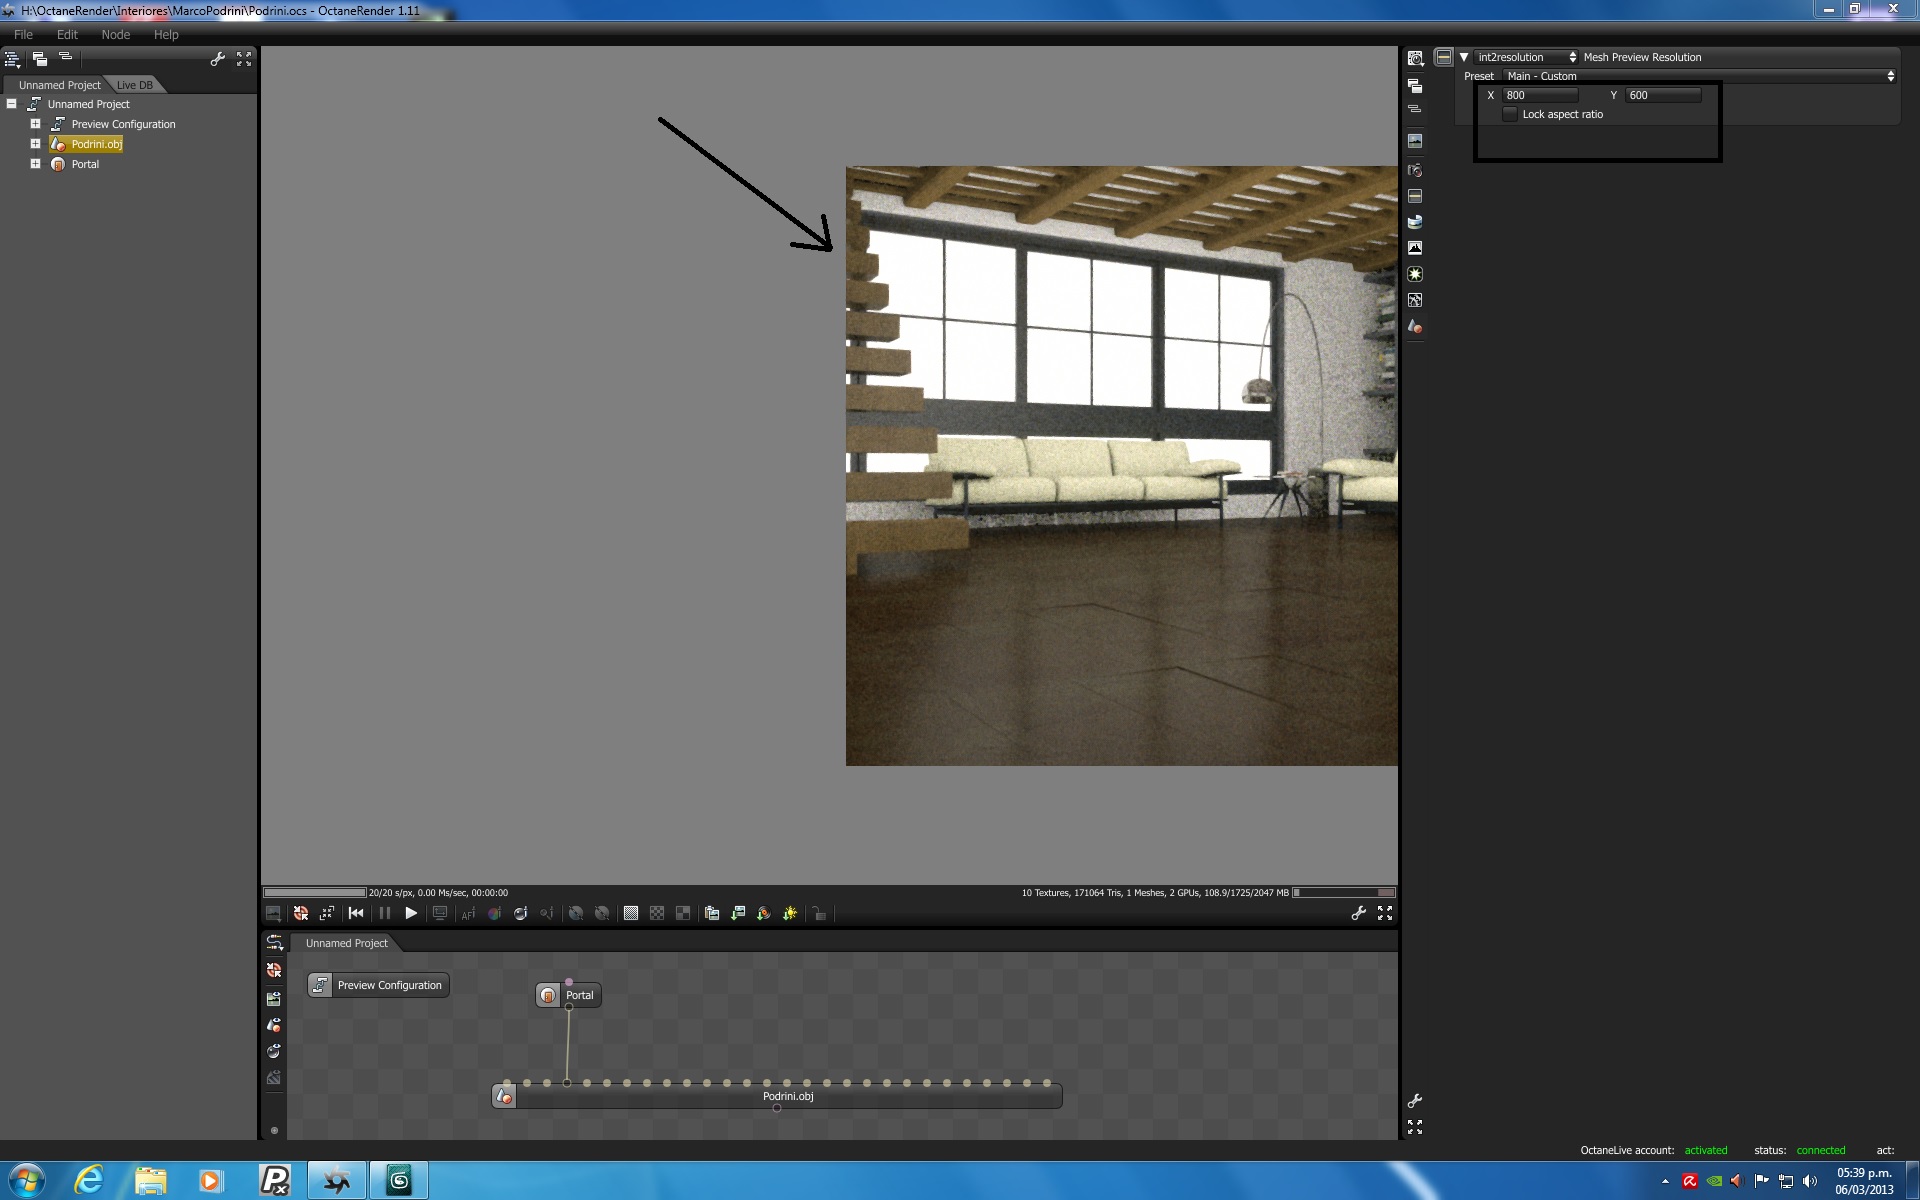This screenshot has height=1200, width=1920.
Task: Click the auto focus picker icon
Action: coord(468,913)
